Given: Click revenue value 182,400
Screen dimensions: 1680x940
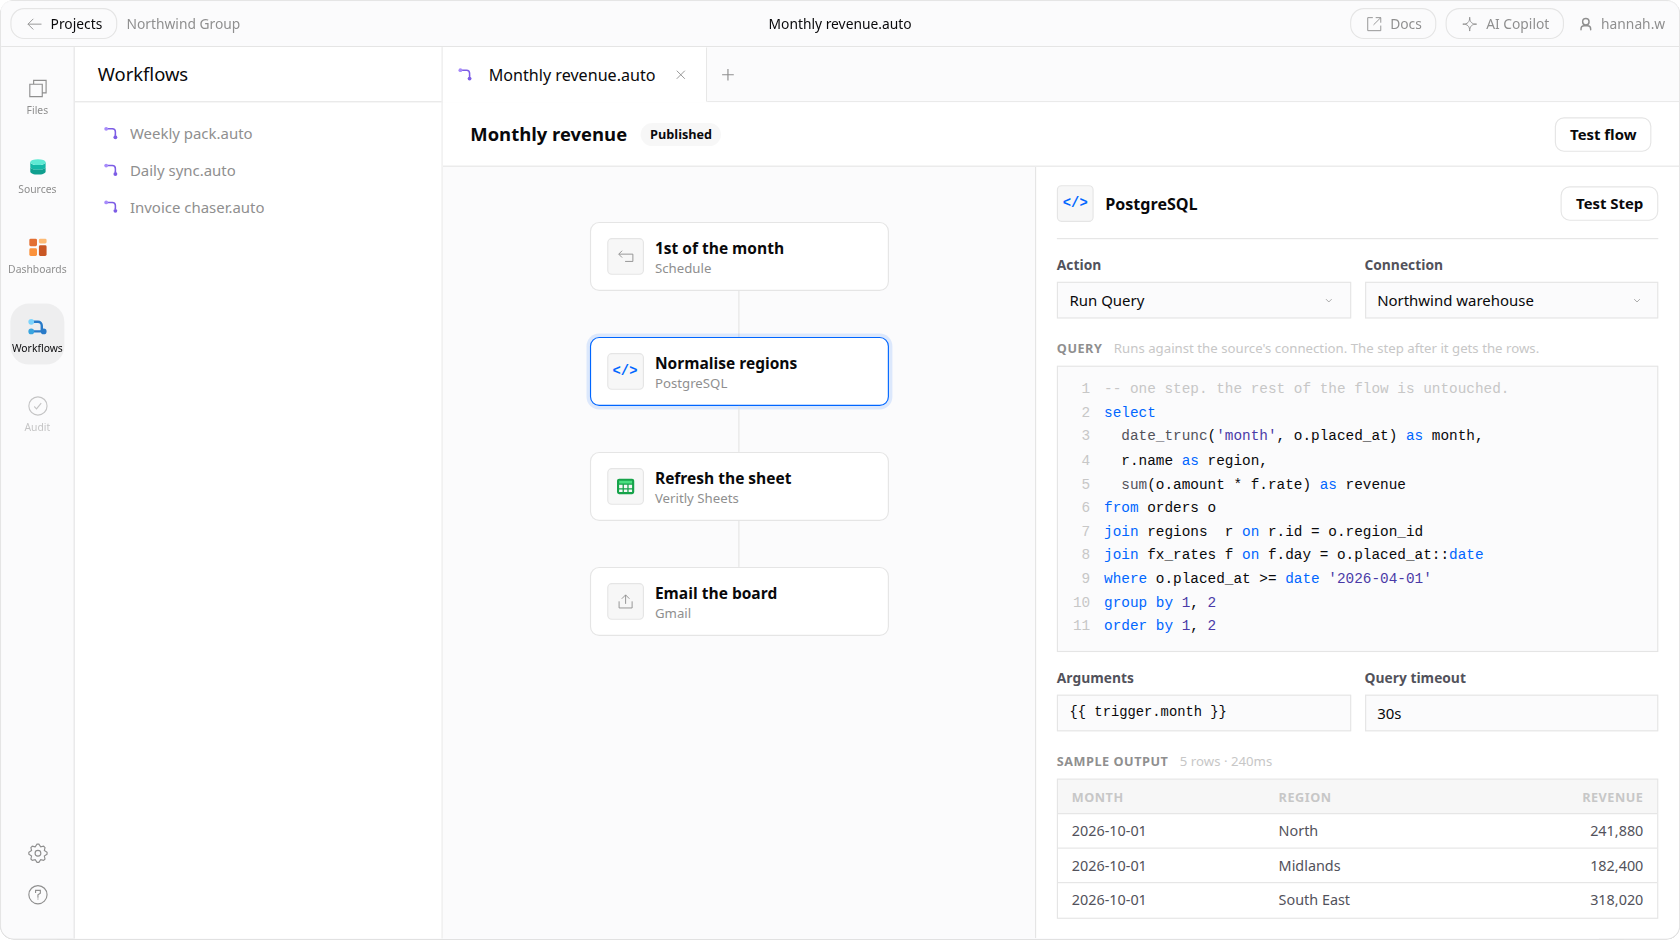Looking at the screenshot, I should tap(1616, 866).
